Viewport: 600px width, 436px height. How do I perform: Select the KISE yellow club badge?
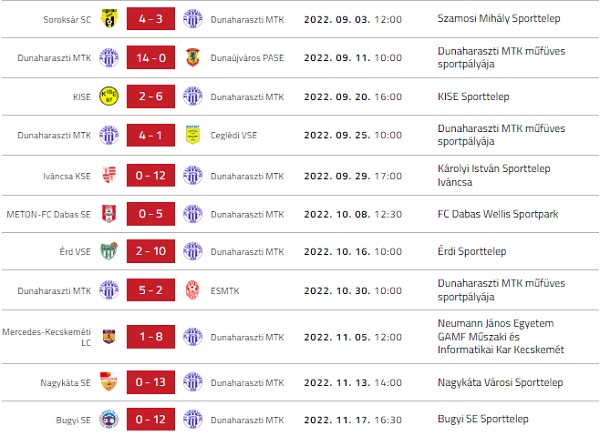[x=108, y=98]
